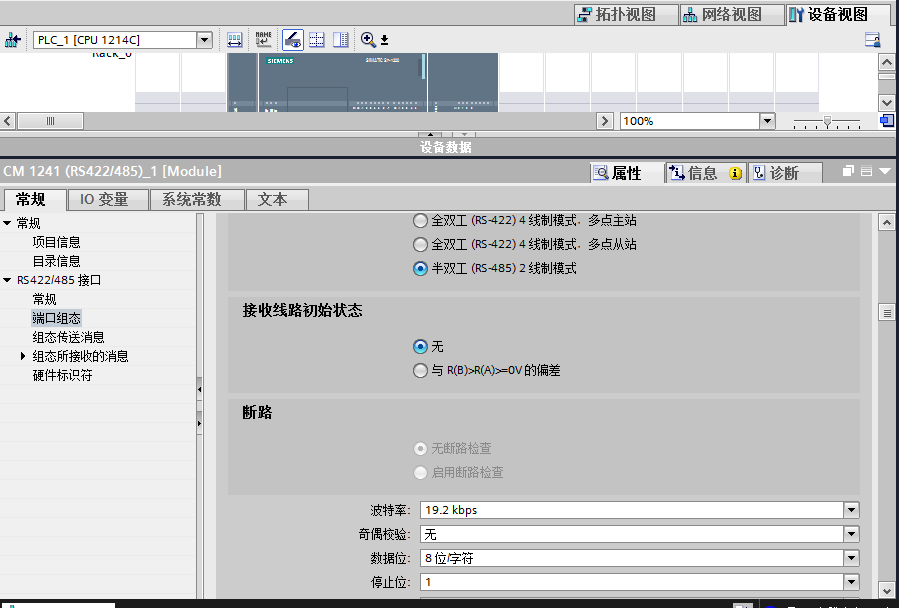This screenshot has width=899, height=608.
Task: Select full duplex RS-422 multipoint slave mode
Action: click(420, 244)
